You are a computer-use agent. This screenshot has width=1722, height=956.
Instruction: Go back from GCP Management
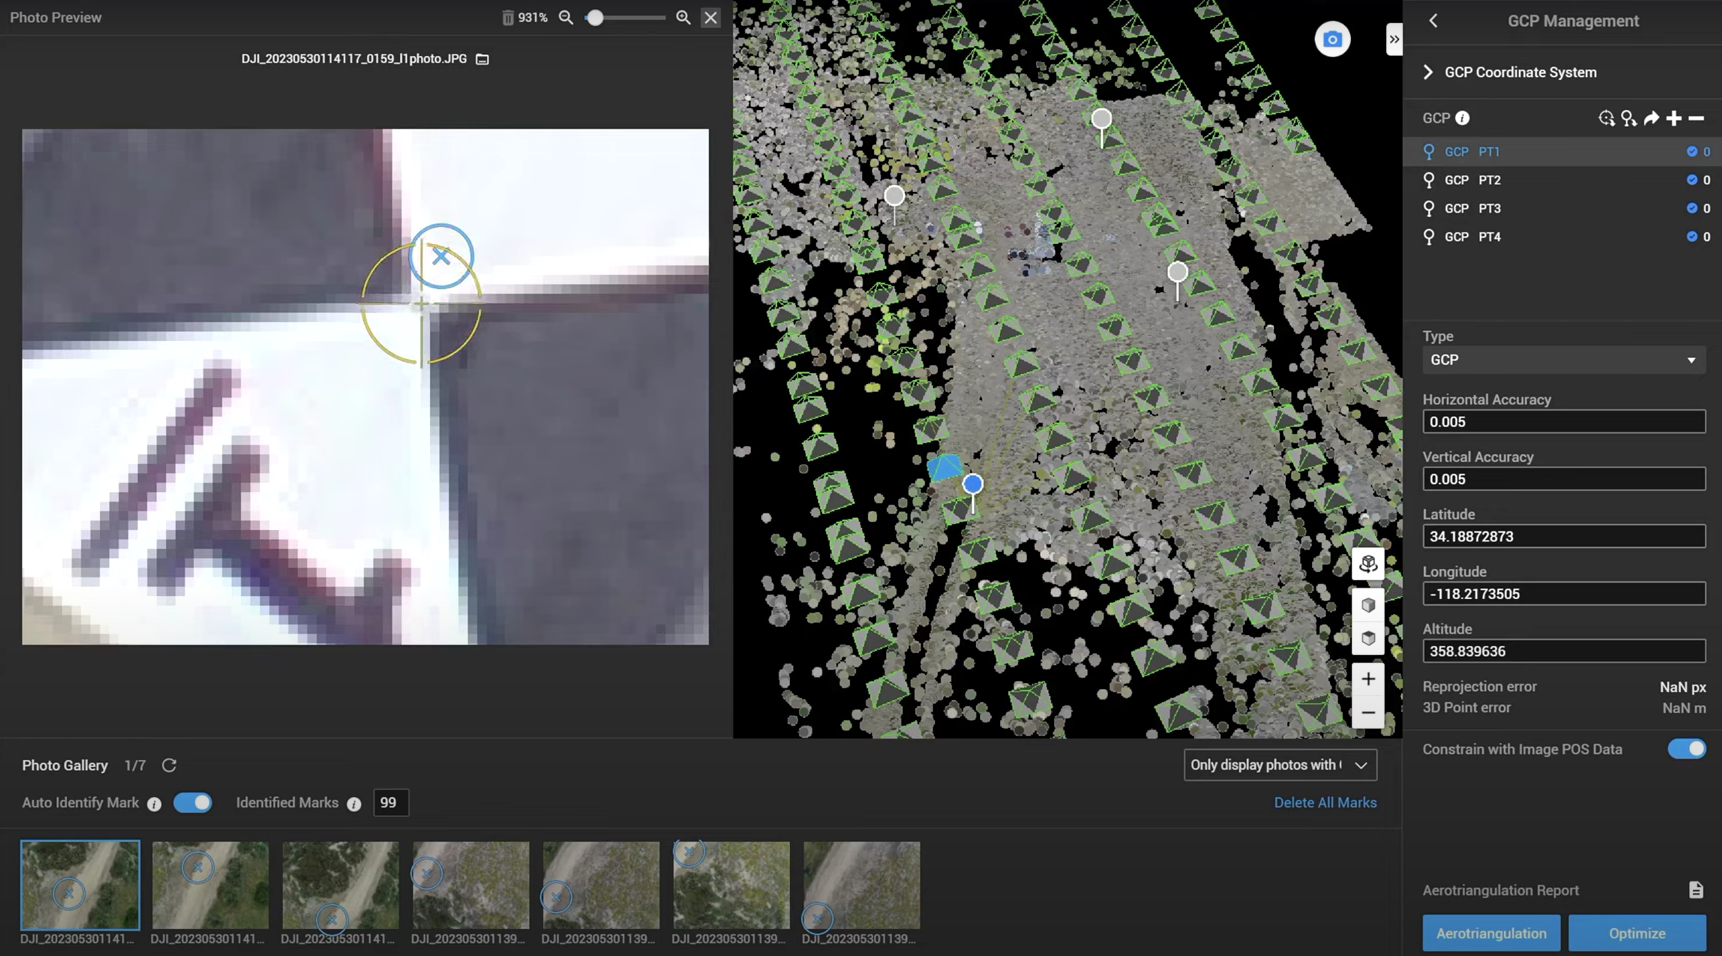click(1433, 21)
